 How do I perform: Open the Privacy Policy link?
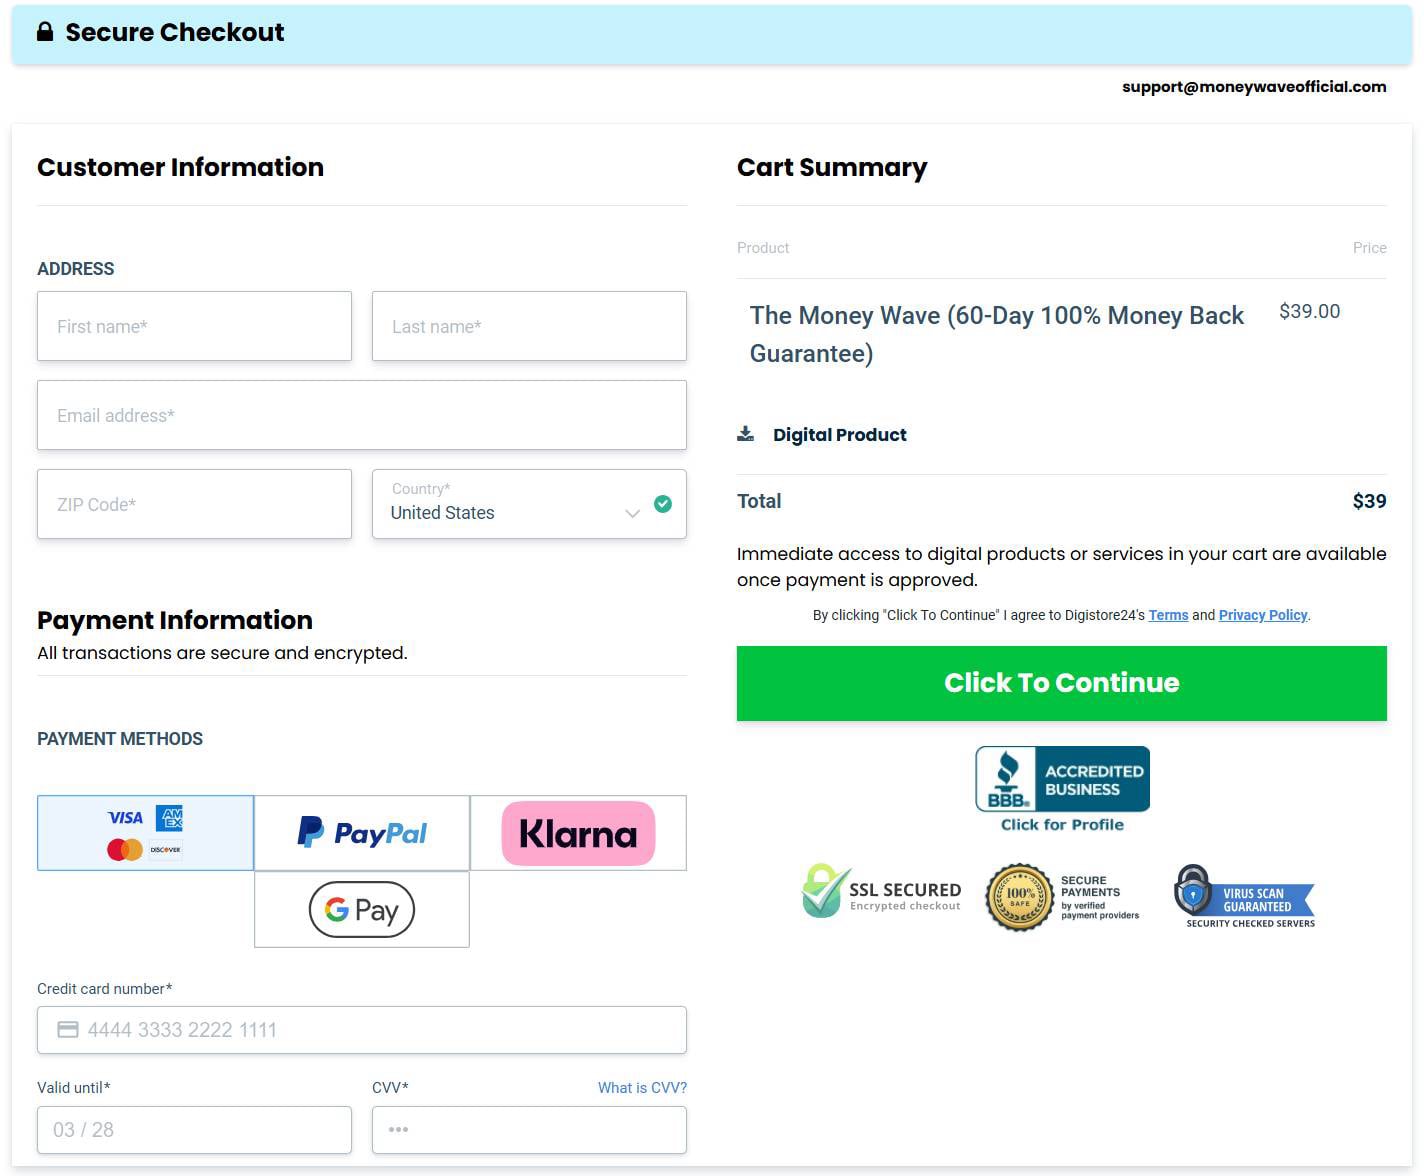[1262, 615]
